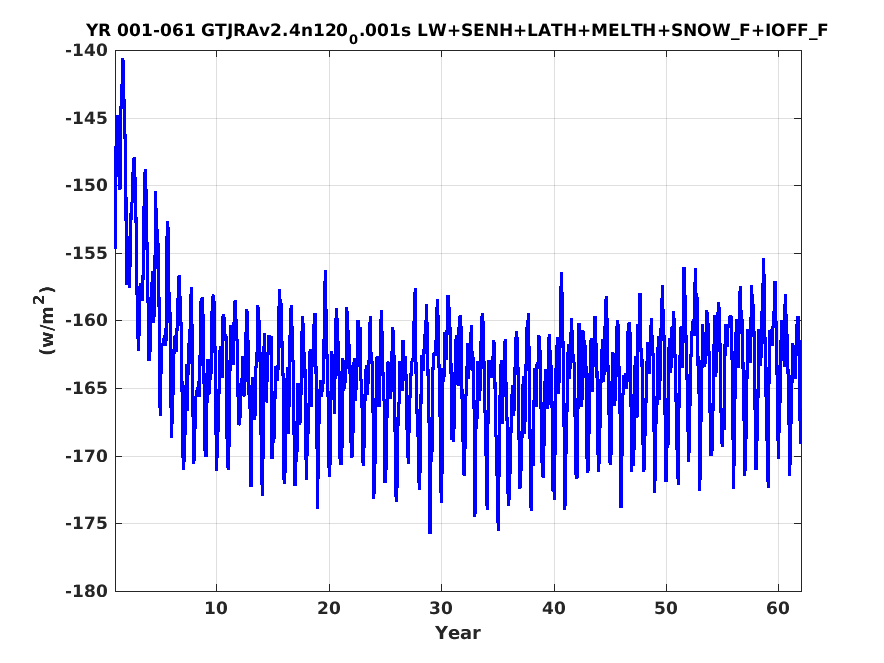The image size is (884, 663).
Task: Select the 'Year' x-axis label
Action: tap(457, 633)
